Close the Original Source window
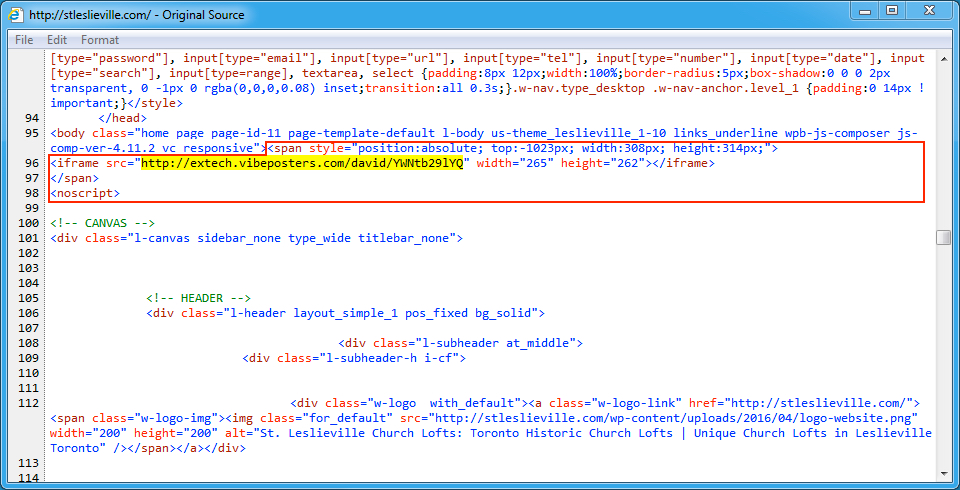 (x=929, y=11)
